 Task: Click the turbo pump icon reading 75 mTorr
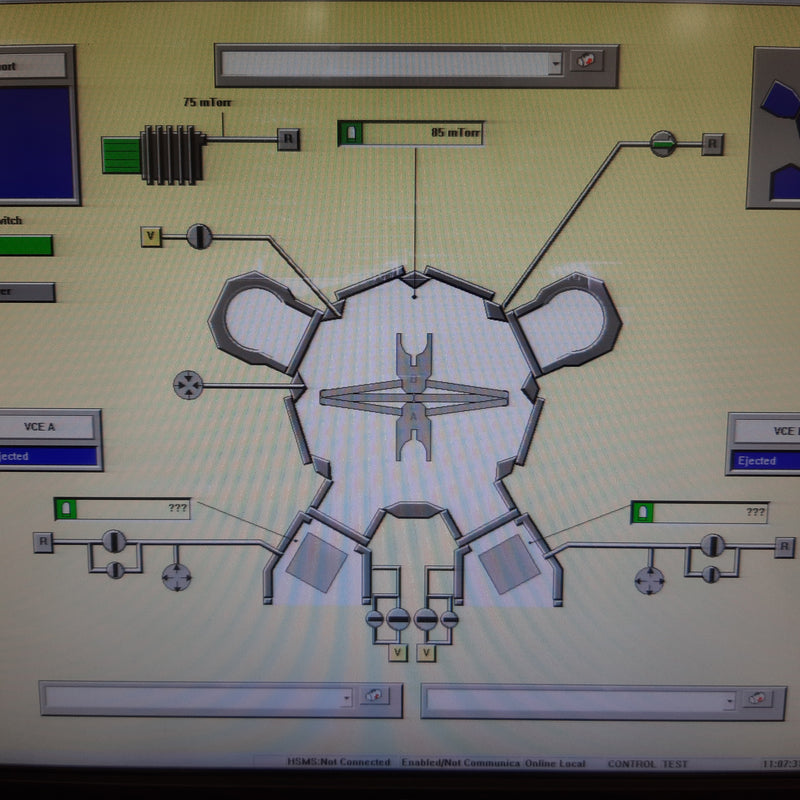172,153
